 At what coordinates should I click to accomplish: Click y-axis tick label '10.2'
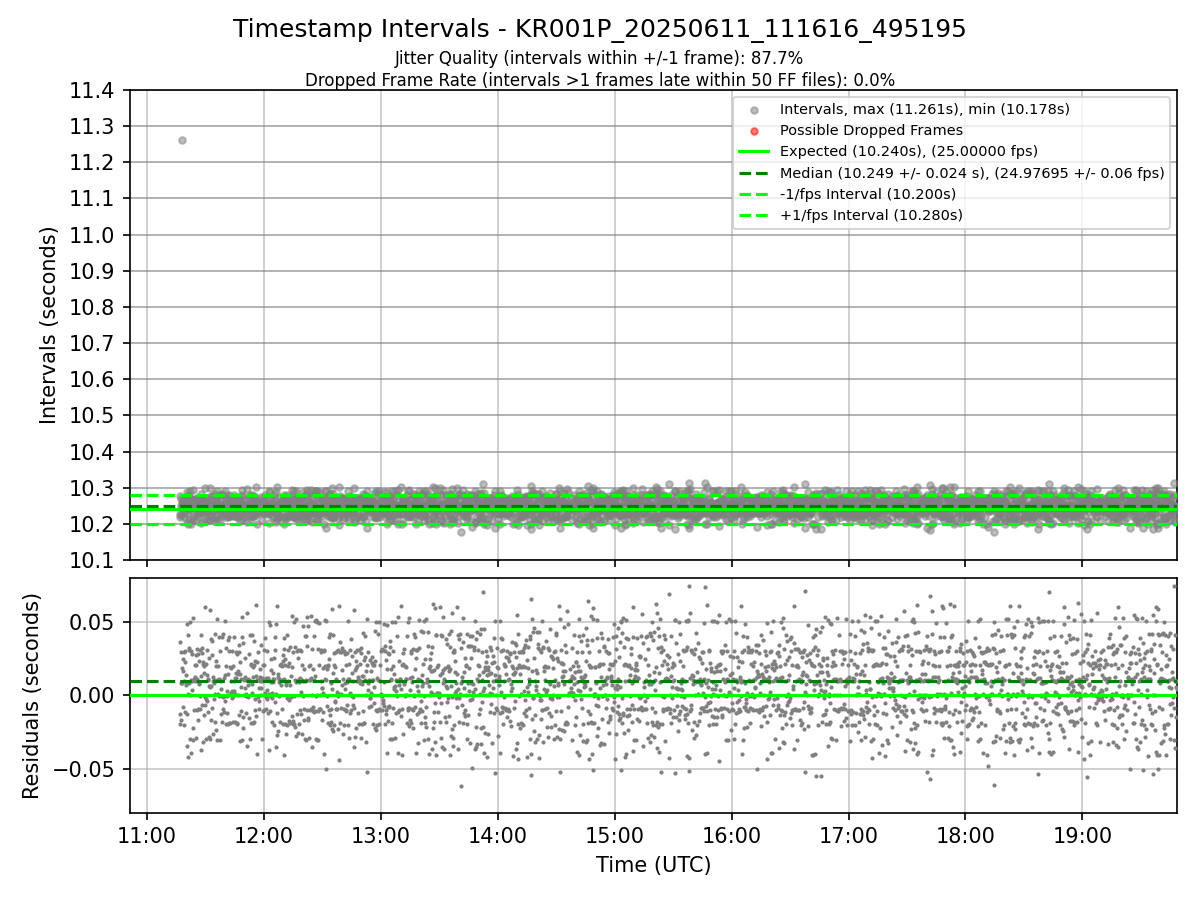click(x=94, y=525)
